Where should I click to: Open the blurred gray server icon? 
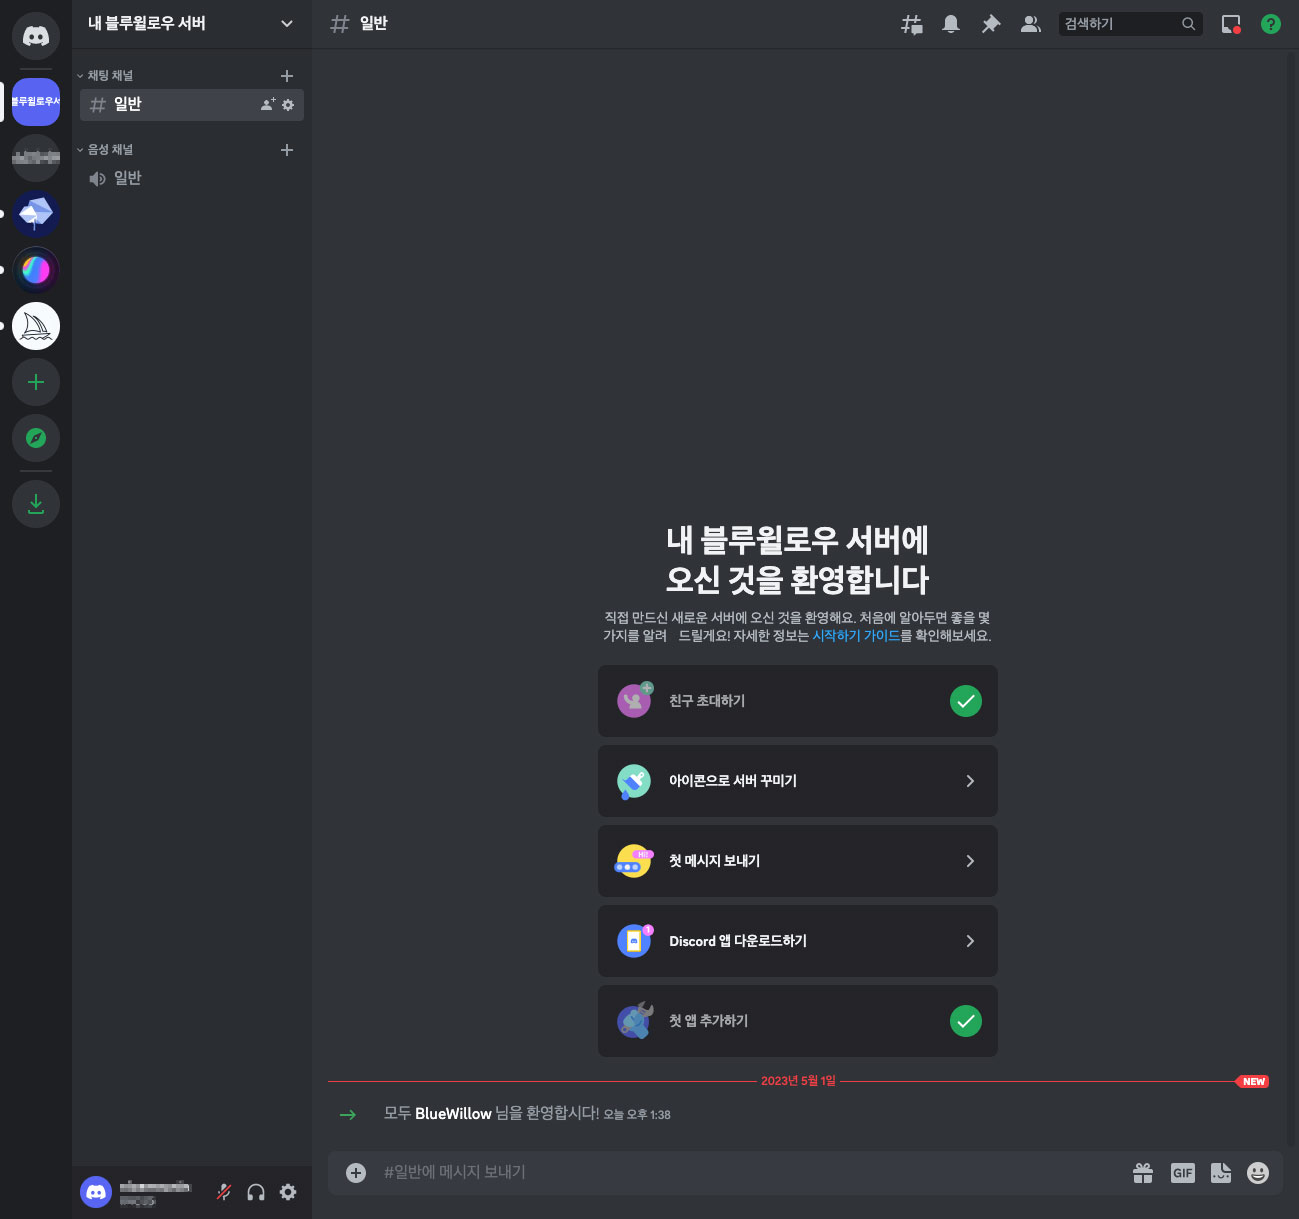click(x=36, y=158)
